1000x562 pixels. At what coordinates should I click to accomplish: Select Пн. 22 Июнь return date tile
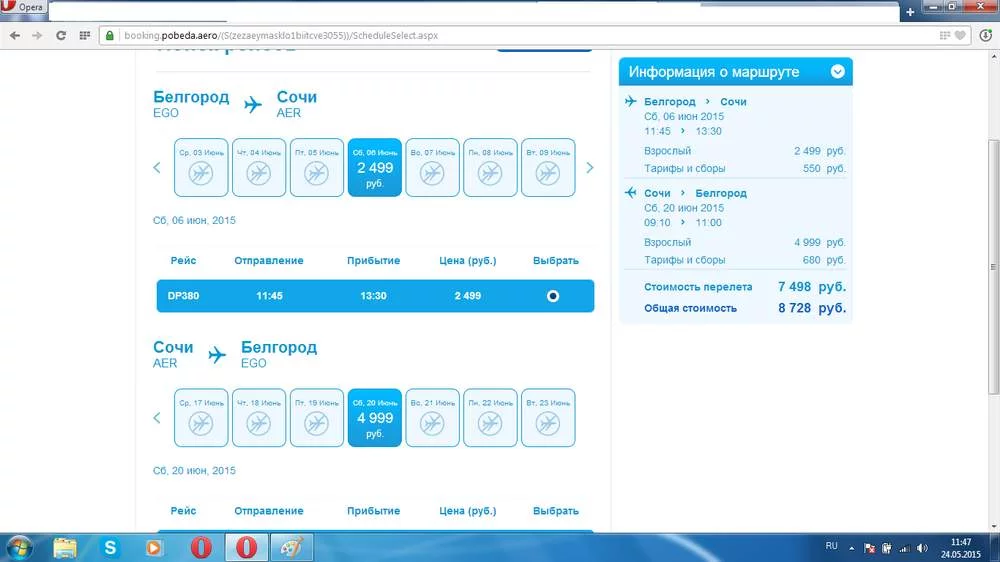[490, 418]
